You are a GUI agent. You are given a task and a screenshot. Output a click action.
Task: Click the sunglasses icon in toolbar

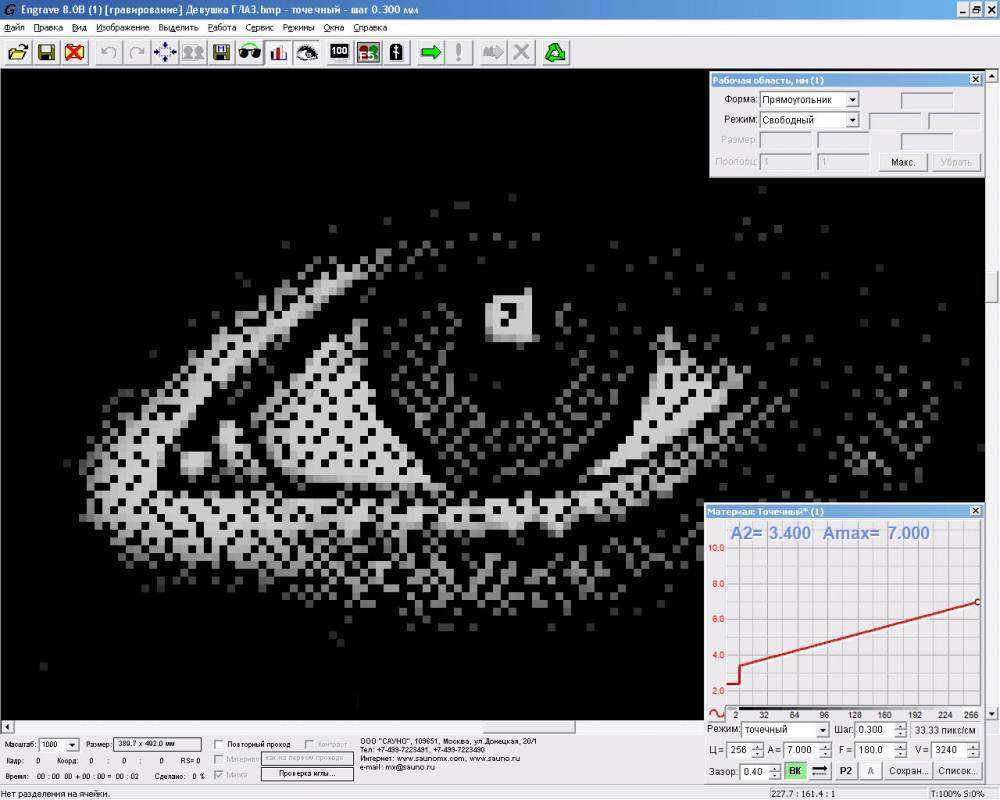click(250, 53)
